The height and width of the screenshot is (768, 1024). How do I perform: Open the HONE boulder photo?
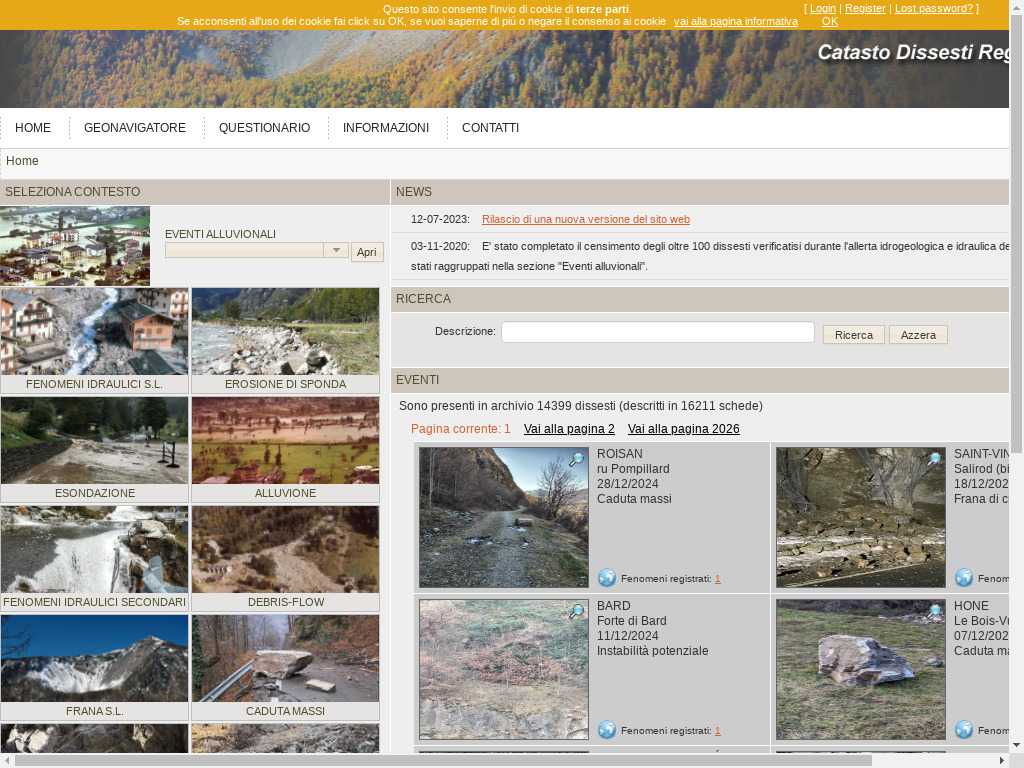point(861,669)
